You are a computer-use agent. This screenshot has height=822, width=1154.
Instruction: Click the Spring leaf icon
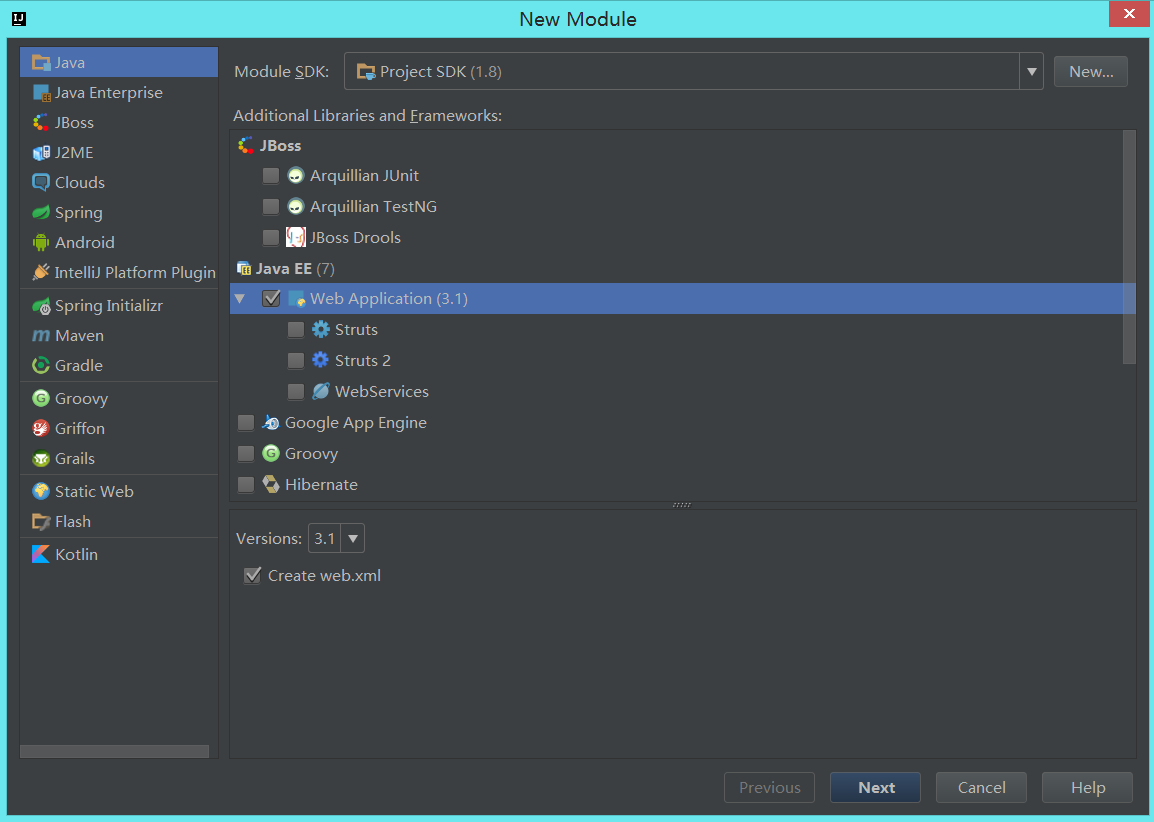[x=41, y=213]
